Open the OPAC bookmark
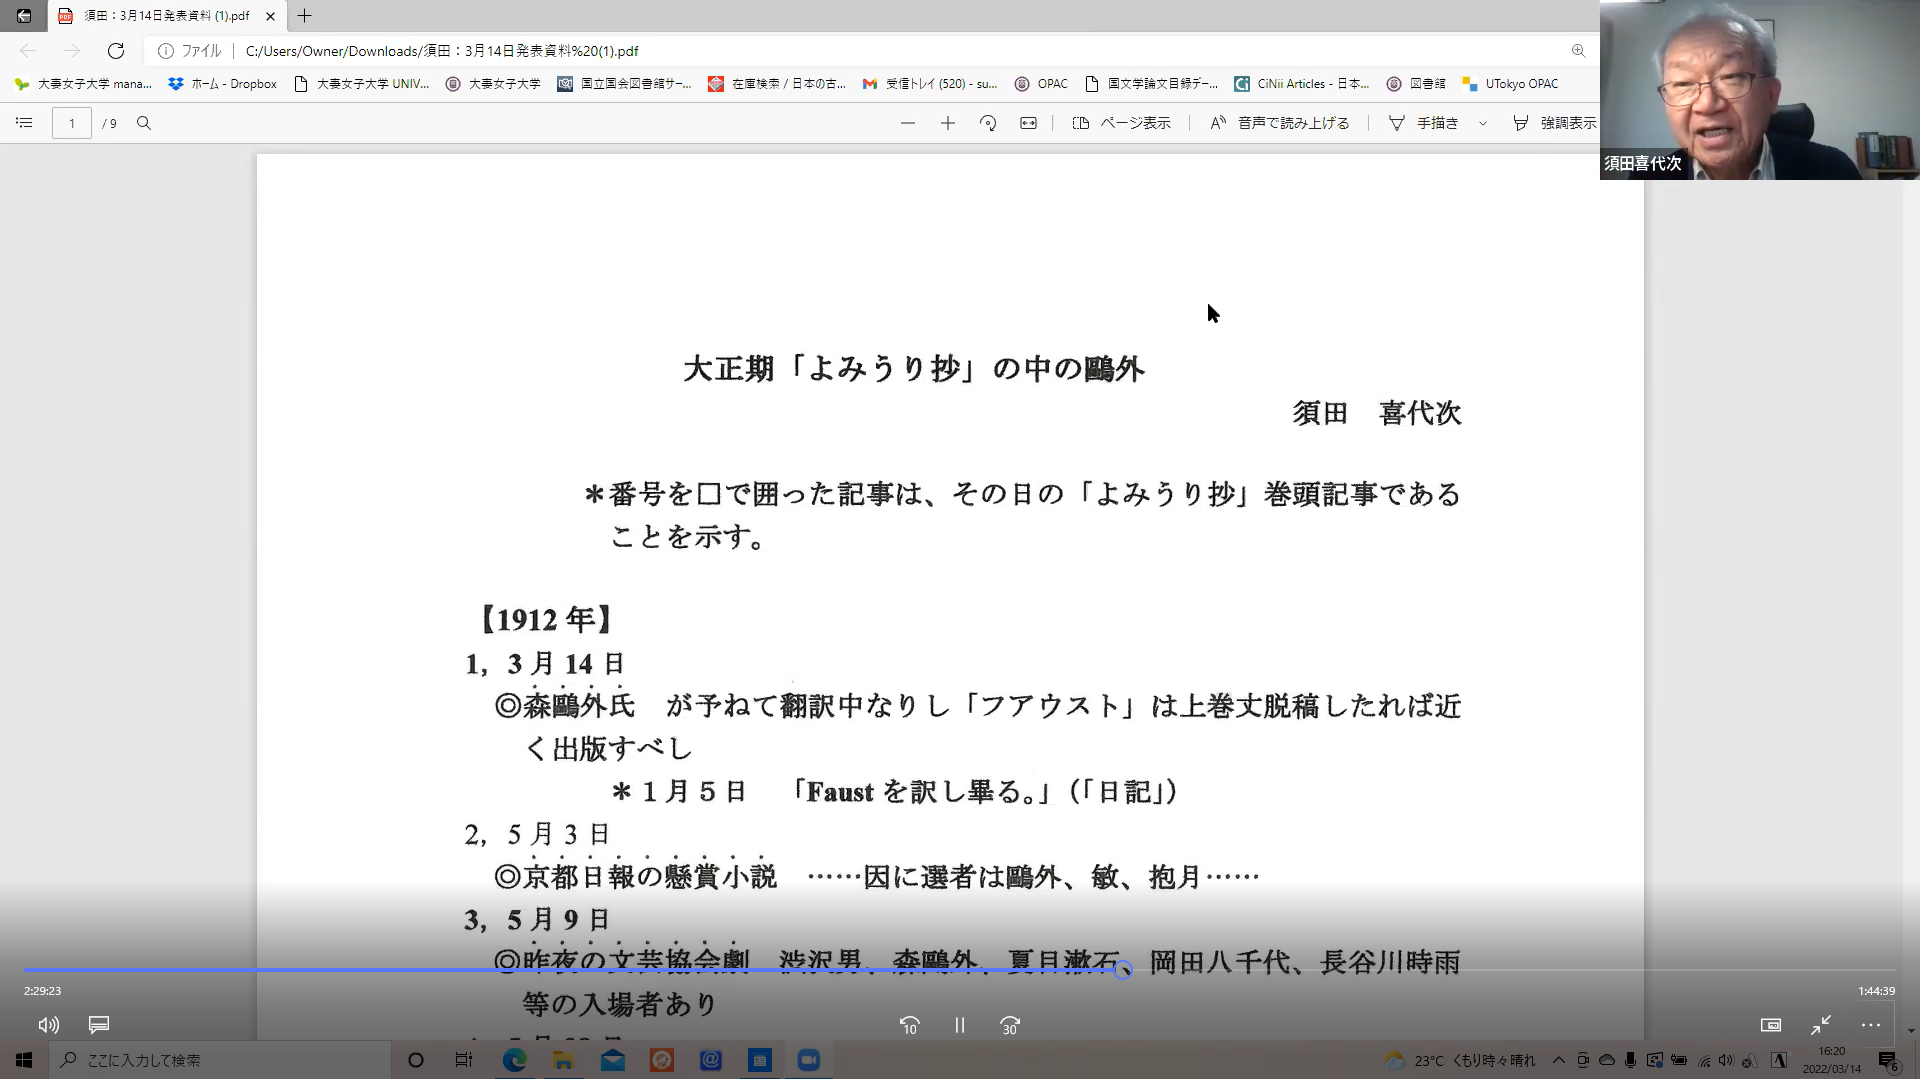 1041,84
